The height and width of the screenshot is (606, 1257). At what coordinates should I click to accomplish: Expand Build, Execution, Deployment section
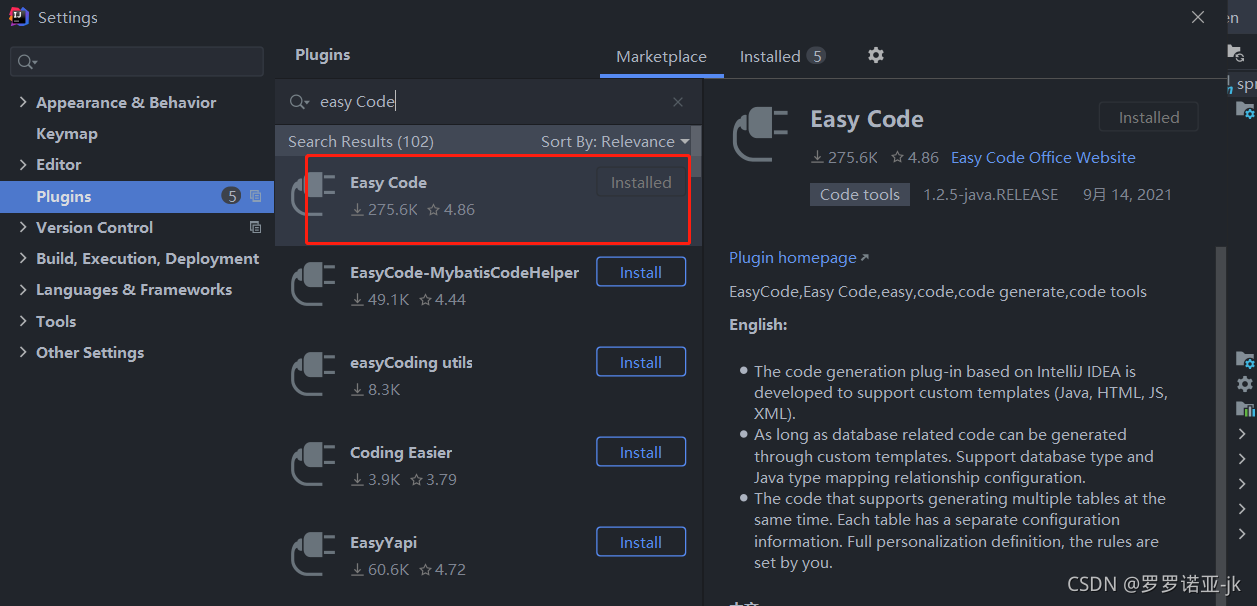click(x=23, y=258)
